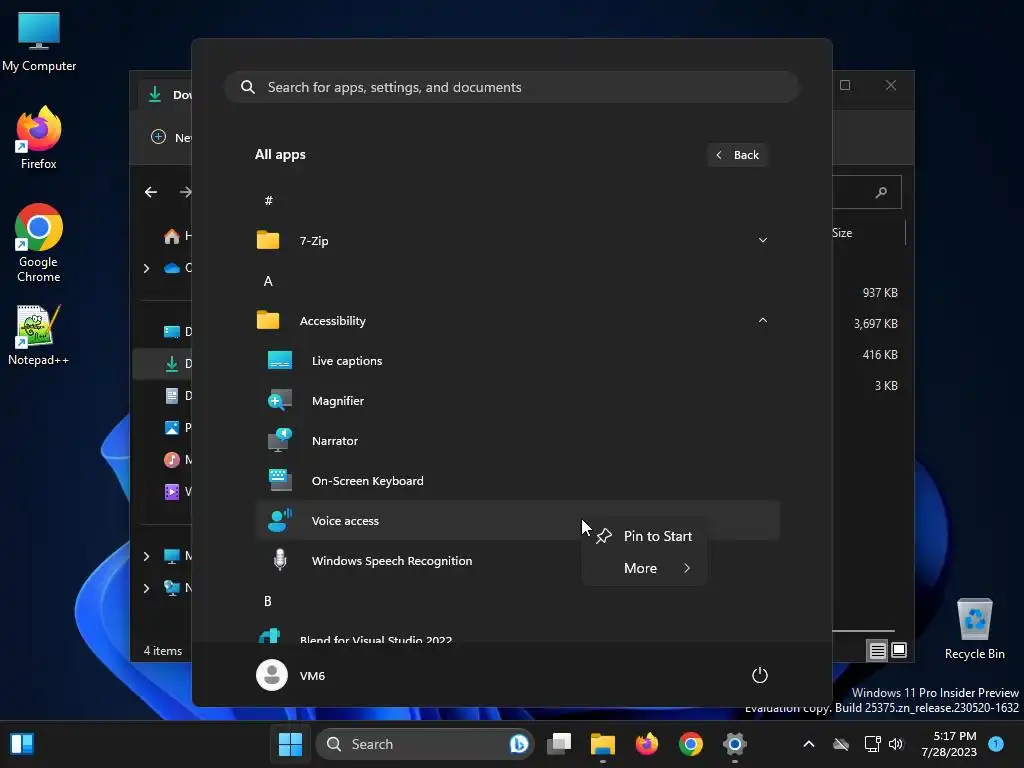Viewport: 1024px width, 768px height.
Task: Open Widgets button at taskbar left
Action: pos(22,744)
